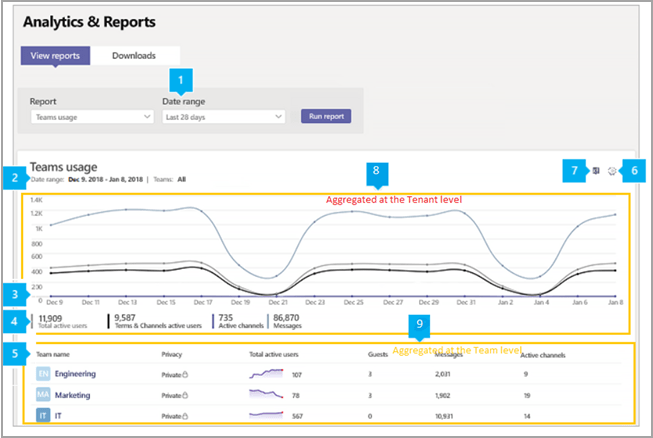This screenshot has height=438, width=653.
Task: Click the Marketing active users sparkline
Action: [x=266, y=394]
